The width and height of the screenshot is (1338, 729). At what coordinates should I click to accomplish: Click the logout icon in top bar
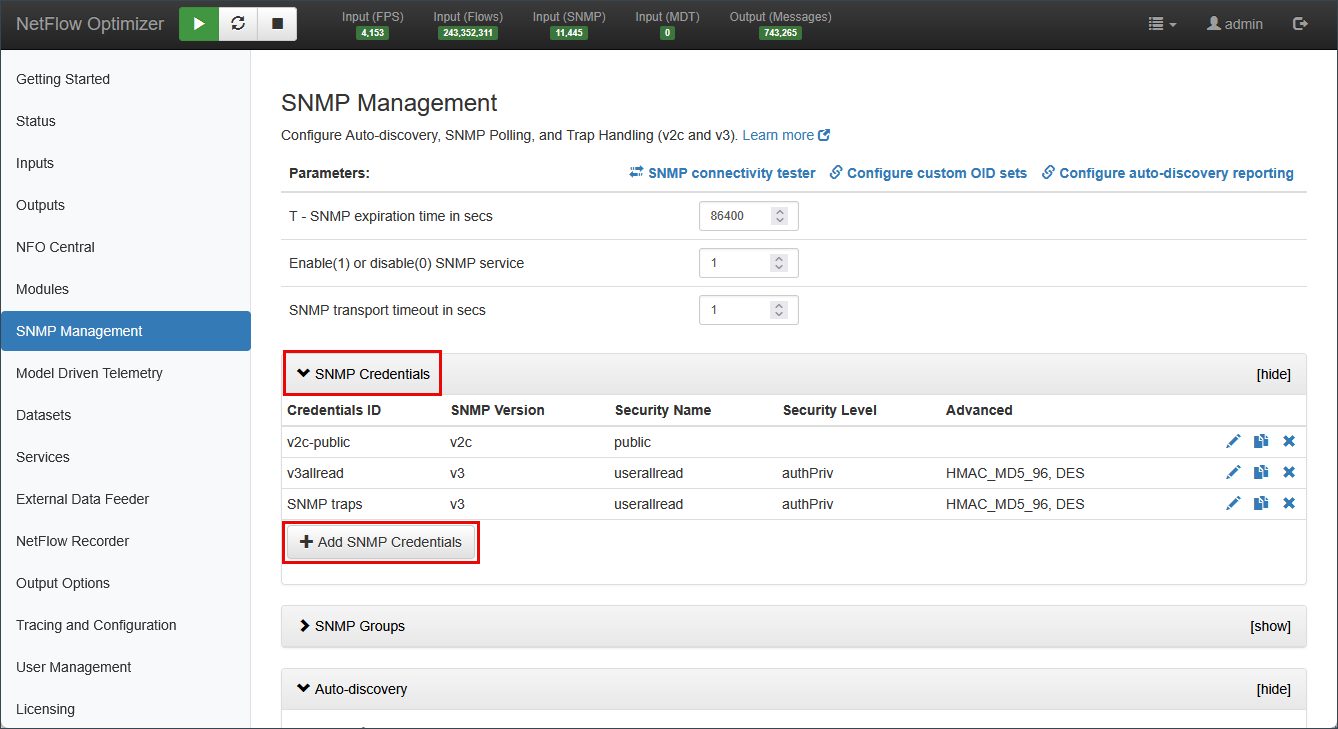coord(1300,24)
